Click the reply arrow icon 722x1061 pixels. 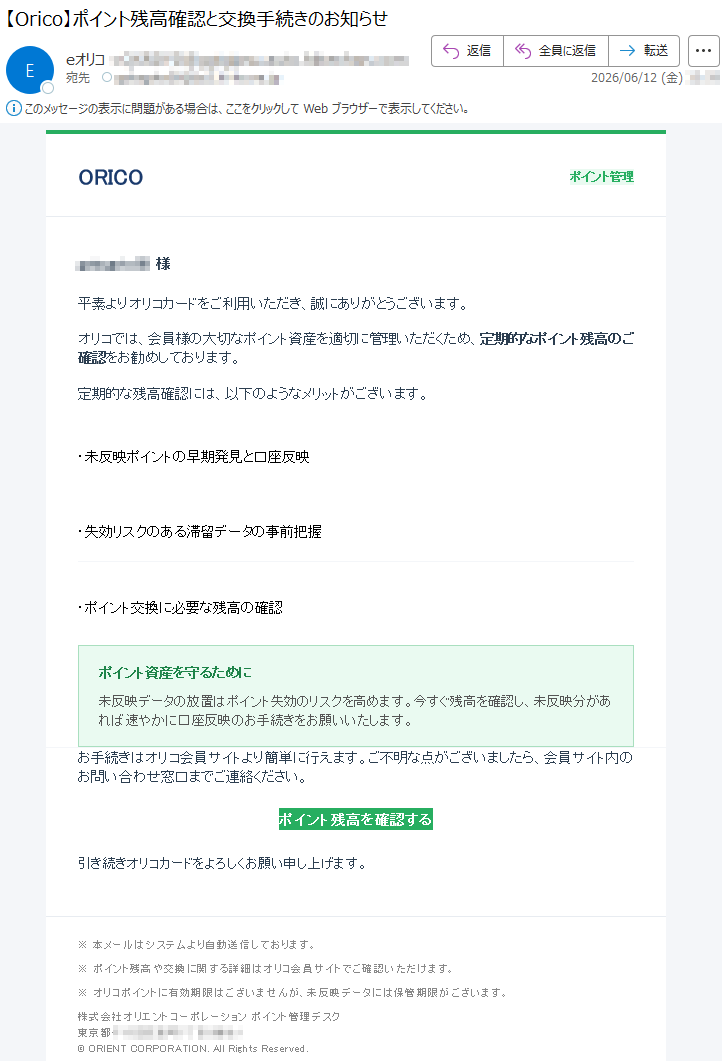451,51
